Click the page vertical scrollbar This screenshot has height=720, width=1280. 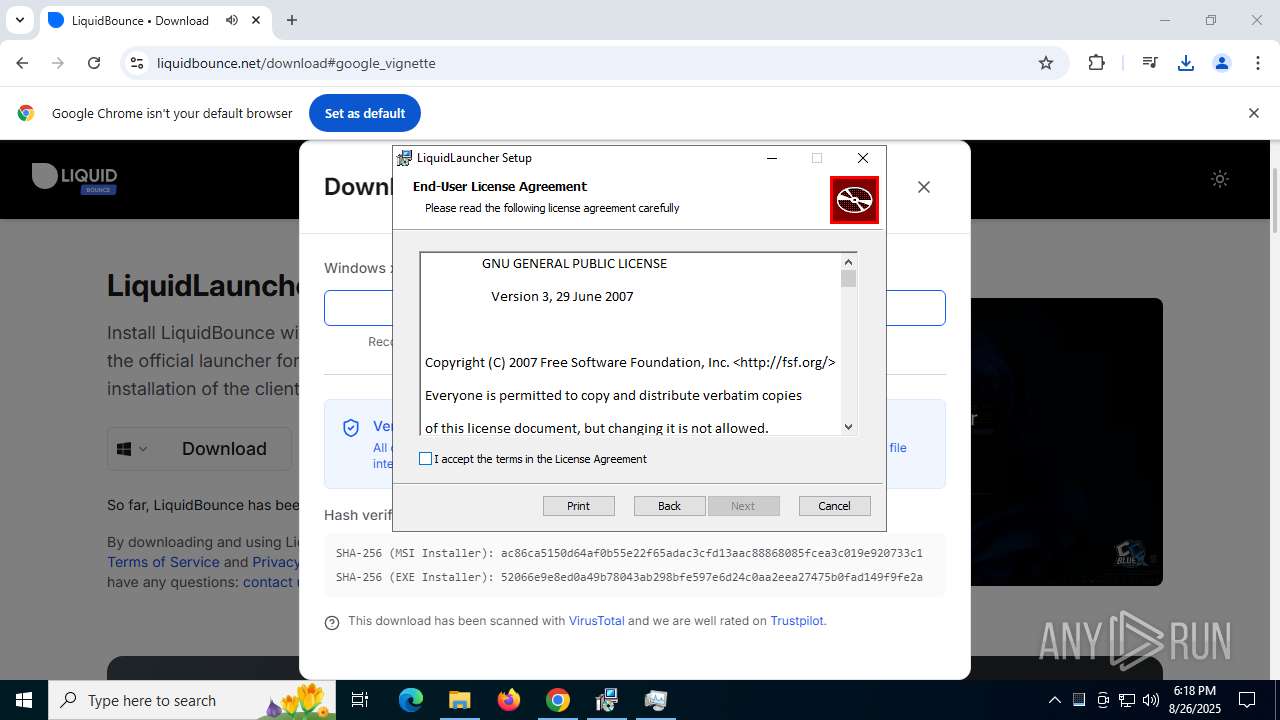click(x=1274, y=200)
